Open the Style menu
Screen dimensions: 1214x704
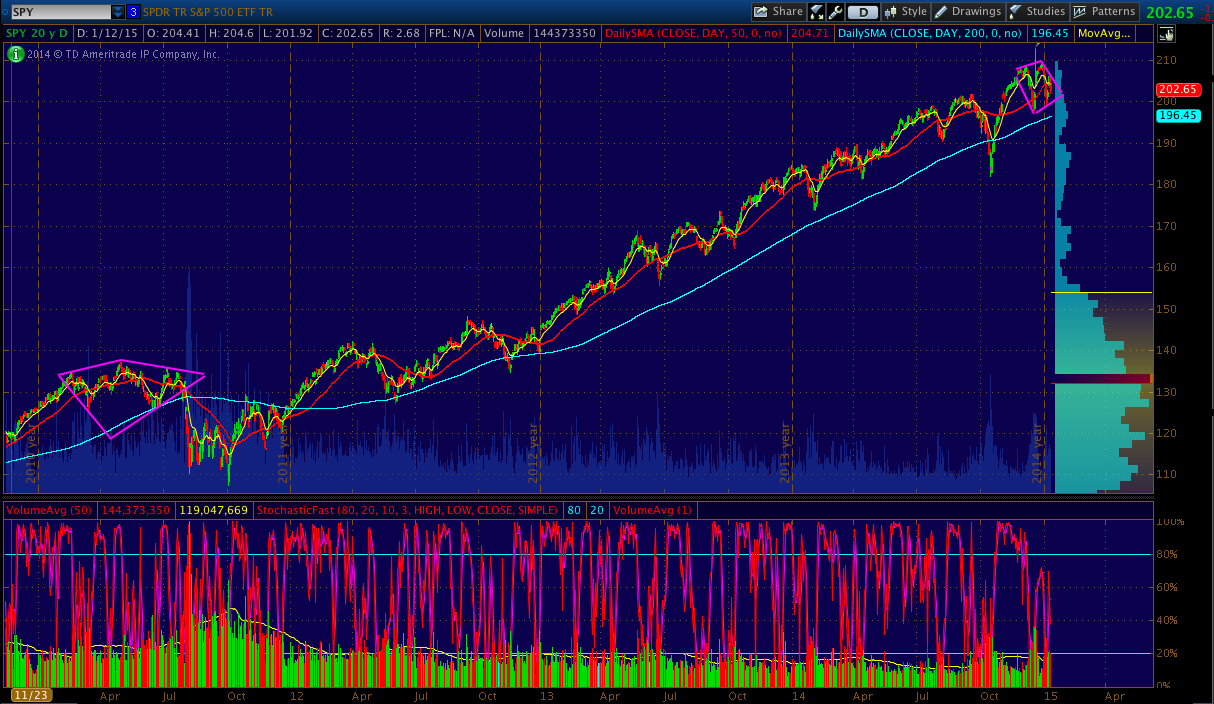[x=905, y=12]
